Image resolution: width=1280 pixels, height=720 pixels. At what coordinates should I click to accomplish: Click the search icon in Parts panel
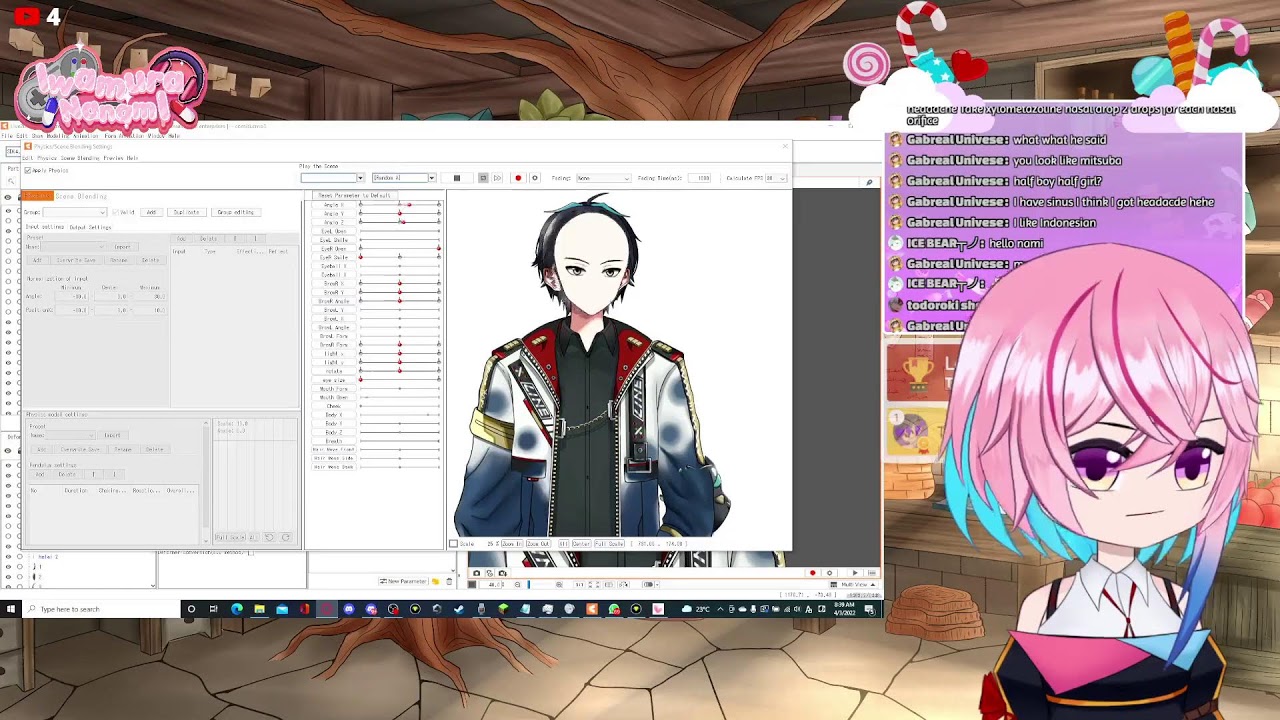tap(11, 181)
